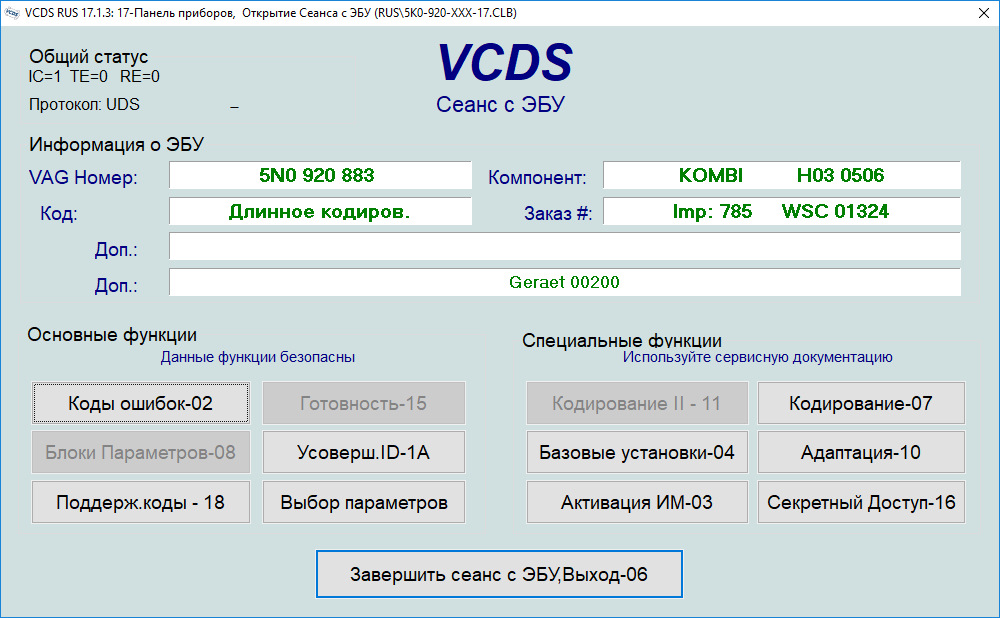Select the Заказ # field Imp: 785 WSC 01324

[782, 211]
